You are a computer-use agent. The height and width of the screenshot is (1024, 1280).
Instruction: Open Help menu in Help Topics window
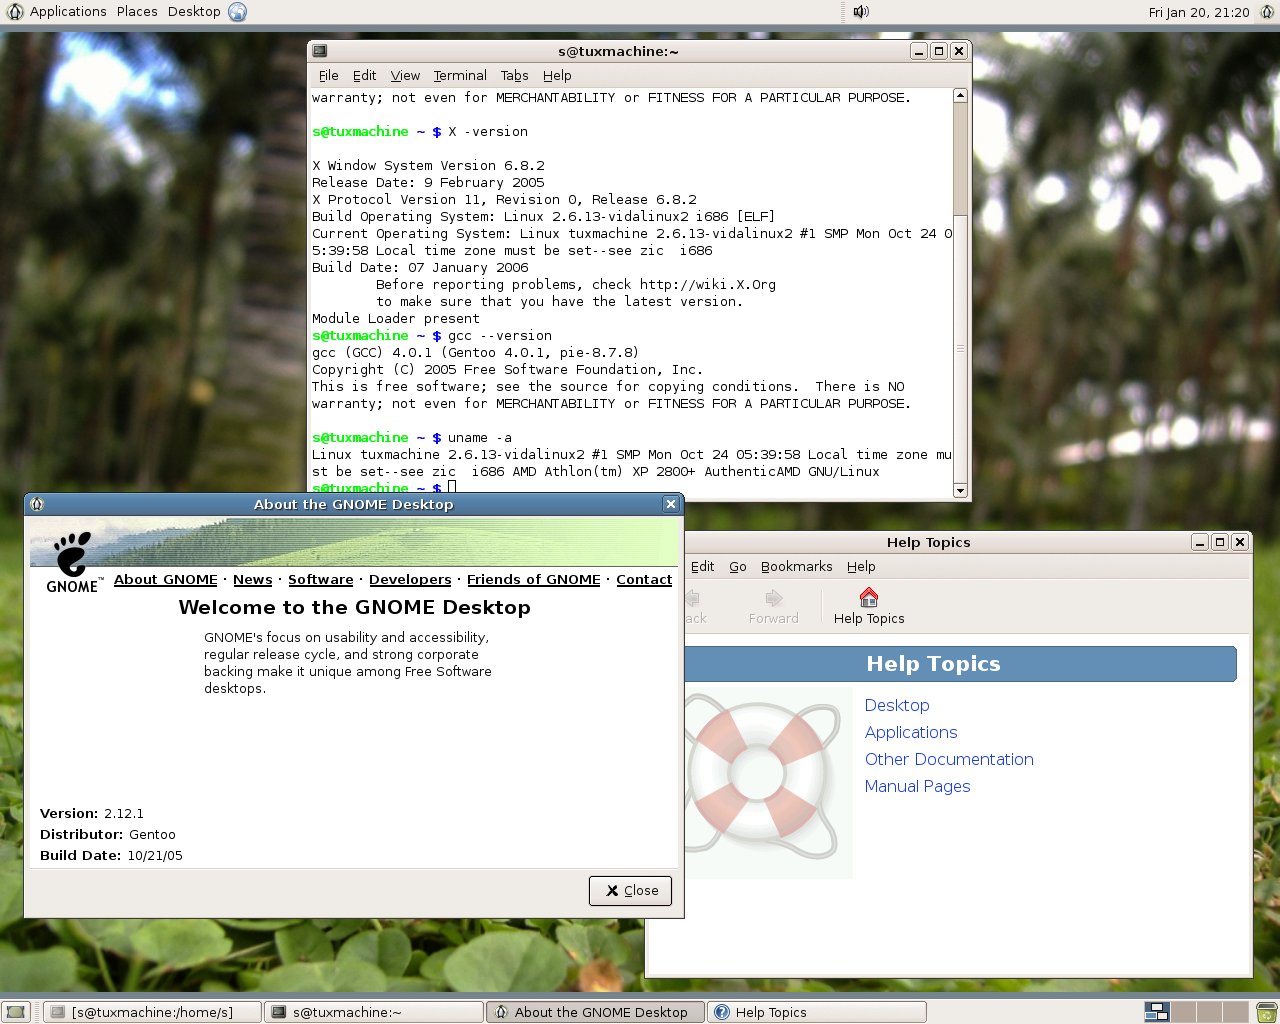[861, 567]
